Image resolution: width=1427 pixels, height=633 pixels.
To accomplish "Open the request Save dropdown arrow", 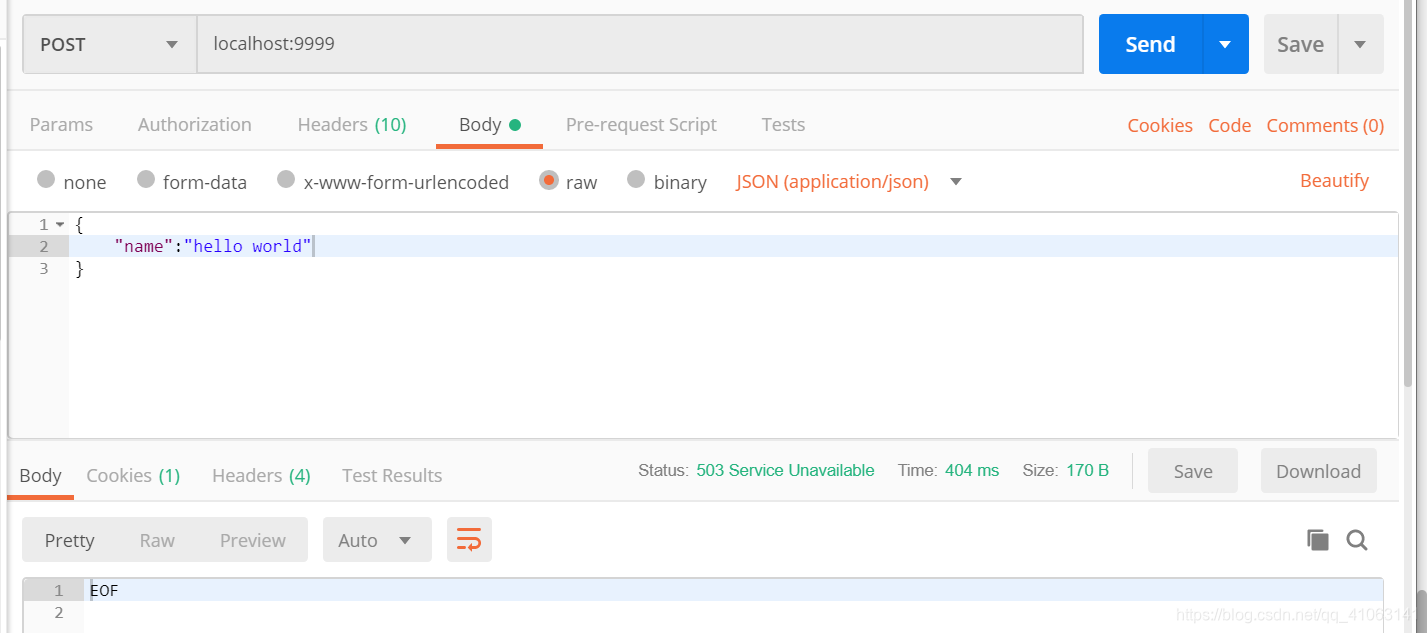I will click(x=1360, y=44).
